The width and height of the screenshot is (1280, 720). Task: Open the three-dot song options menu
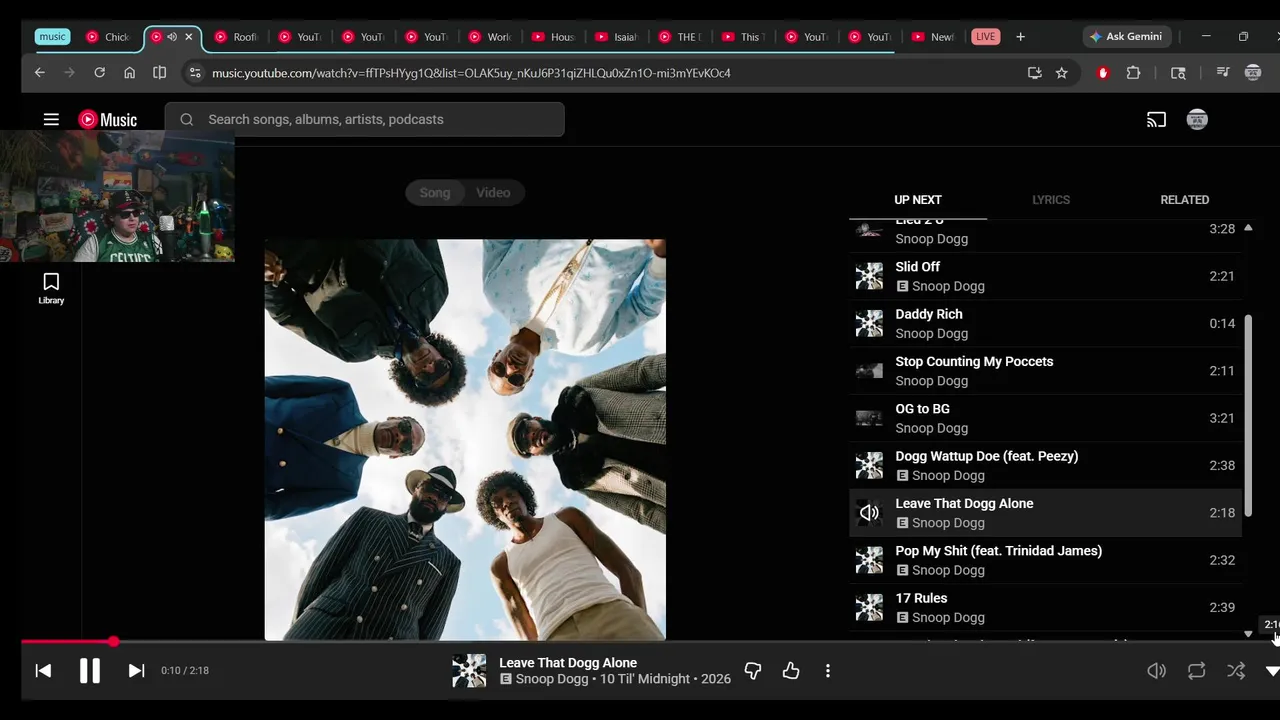coord(828,671)
